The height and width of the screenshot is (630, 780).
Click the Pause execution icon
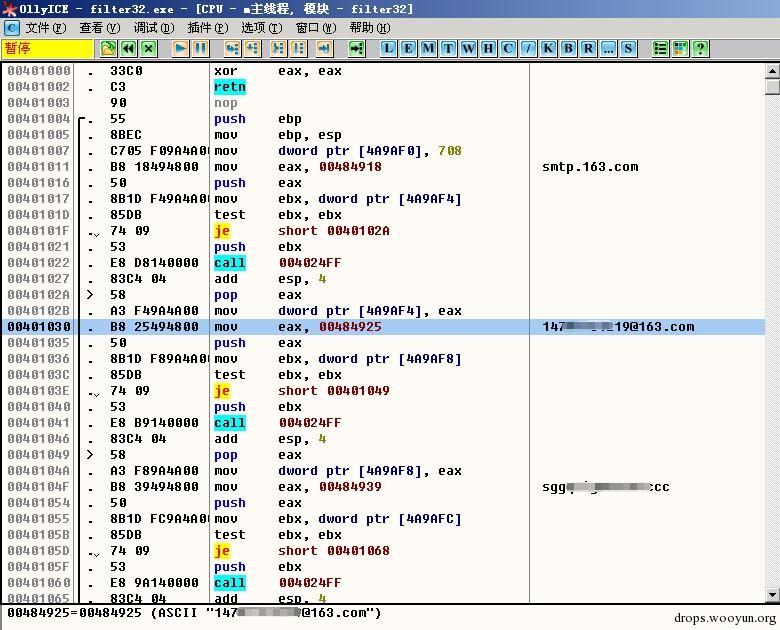[x=200, y=48]
